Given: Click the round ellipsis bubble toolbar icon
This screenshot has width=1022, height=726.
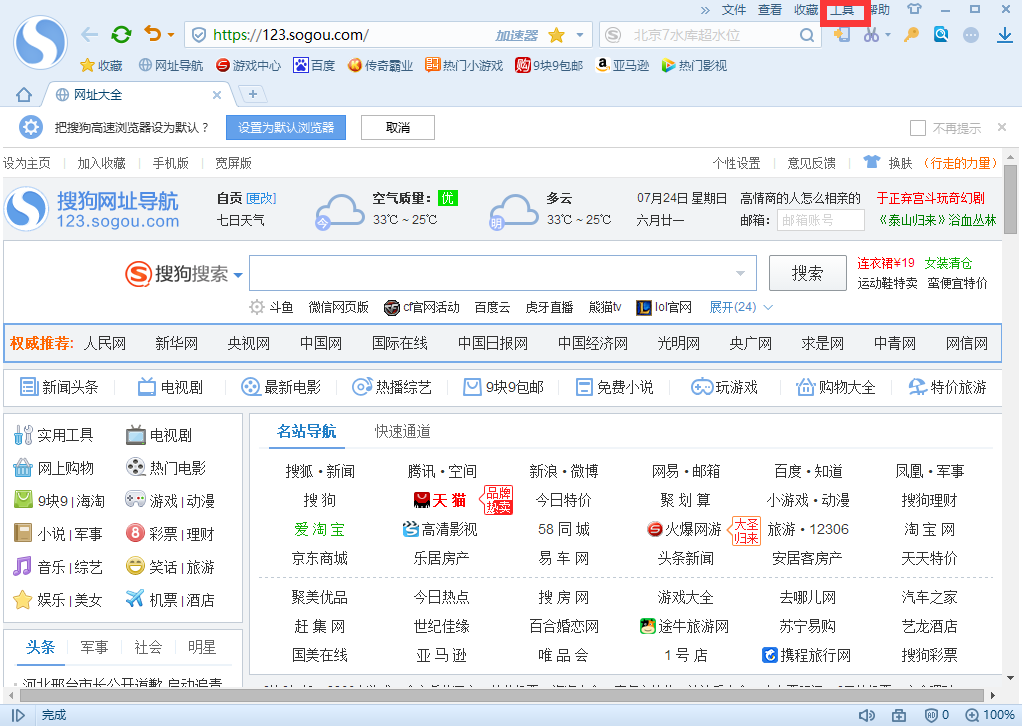Looking at the screenshot, I should click(971, 35).
